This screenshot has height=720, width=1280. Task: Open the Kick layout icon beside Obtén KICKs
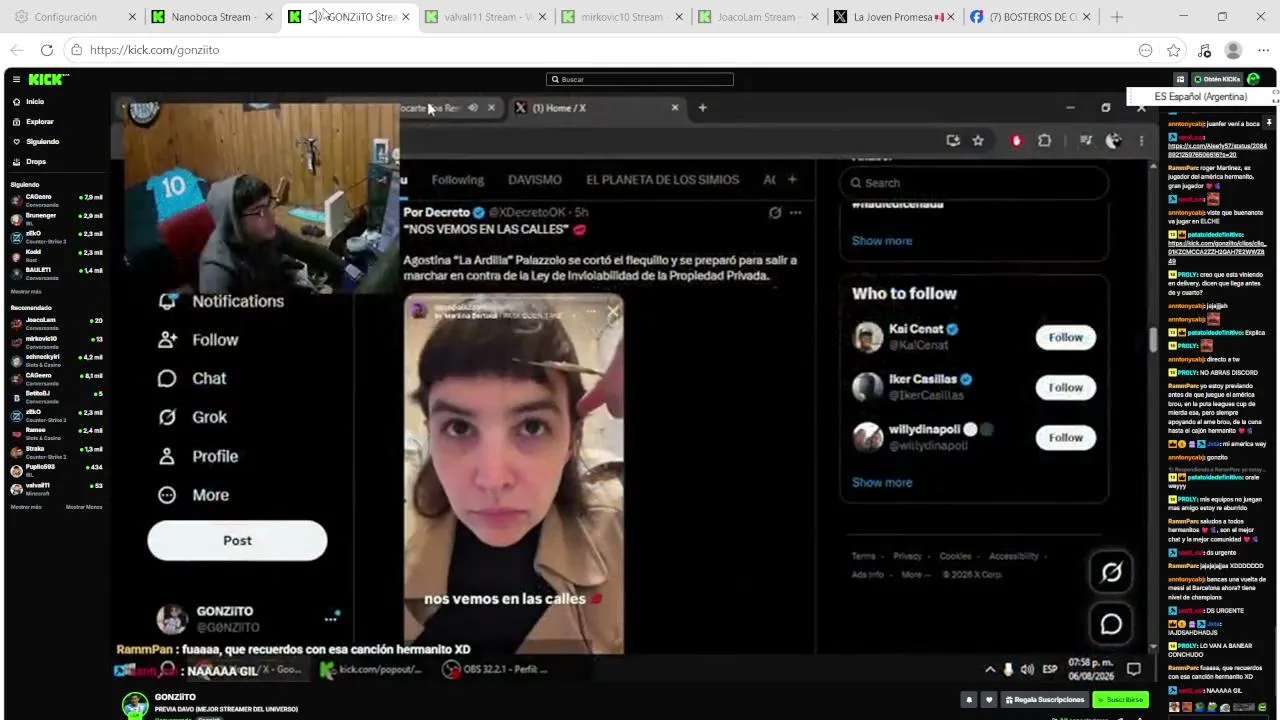[x=1180, y=79]
